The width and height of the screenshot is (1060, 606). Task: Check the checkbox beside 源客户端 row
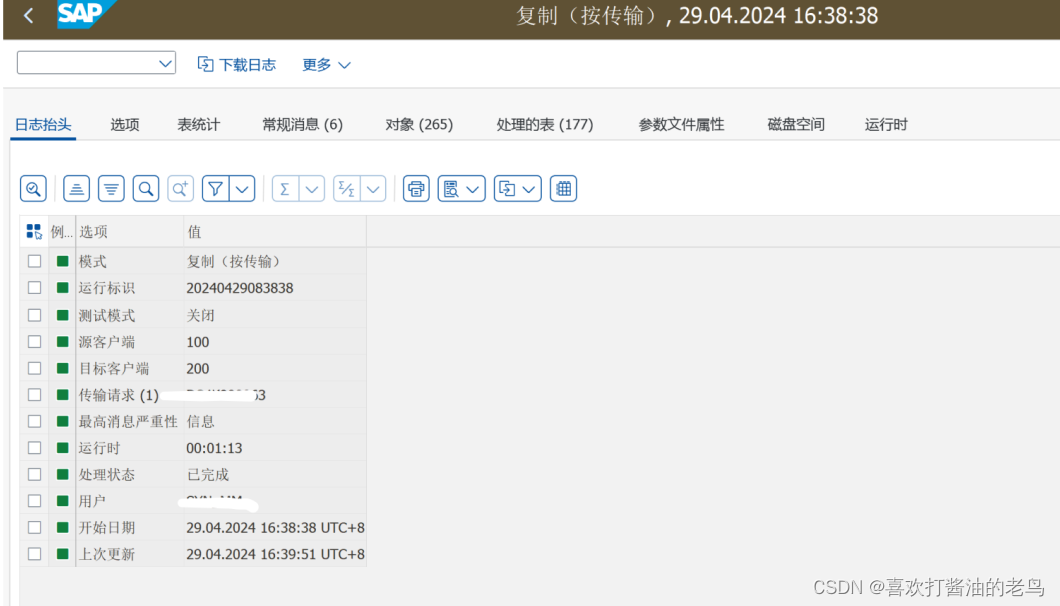coord(34,340)
